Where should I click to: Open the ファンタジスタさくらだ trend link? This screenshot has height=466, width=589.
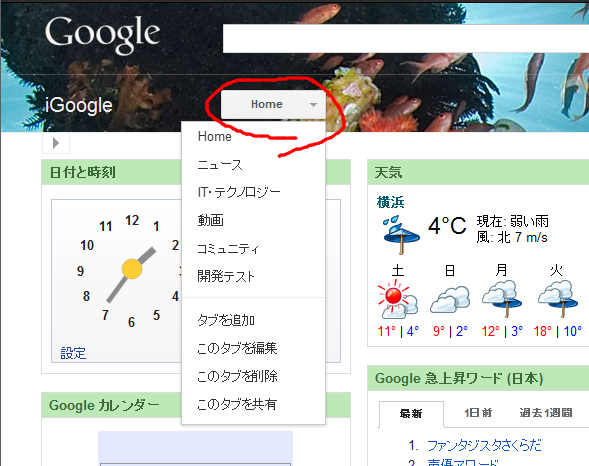point(484,445)
